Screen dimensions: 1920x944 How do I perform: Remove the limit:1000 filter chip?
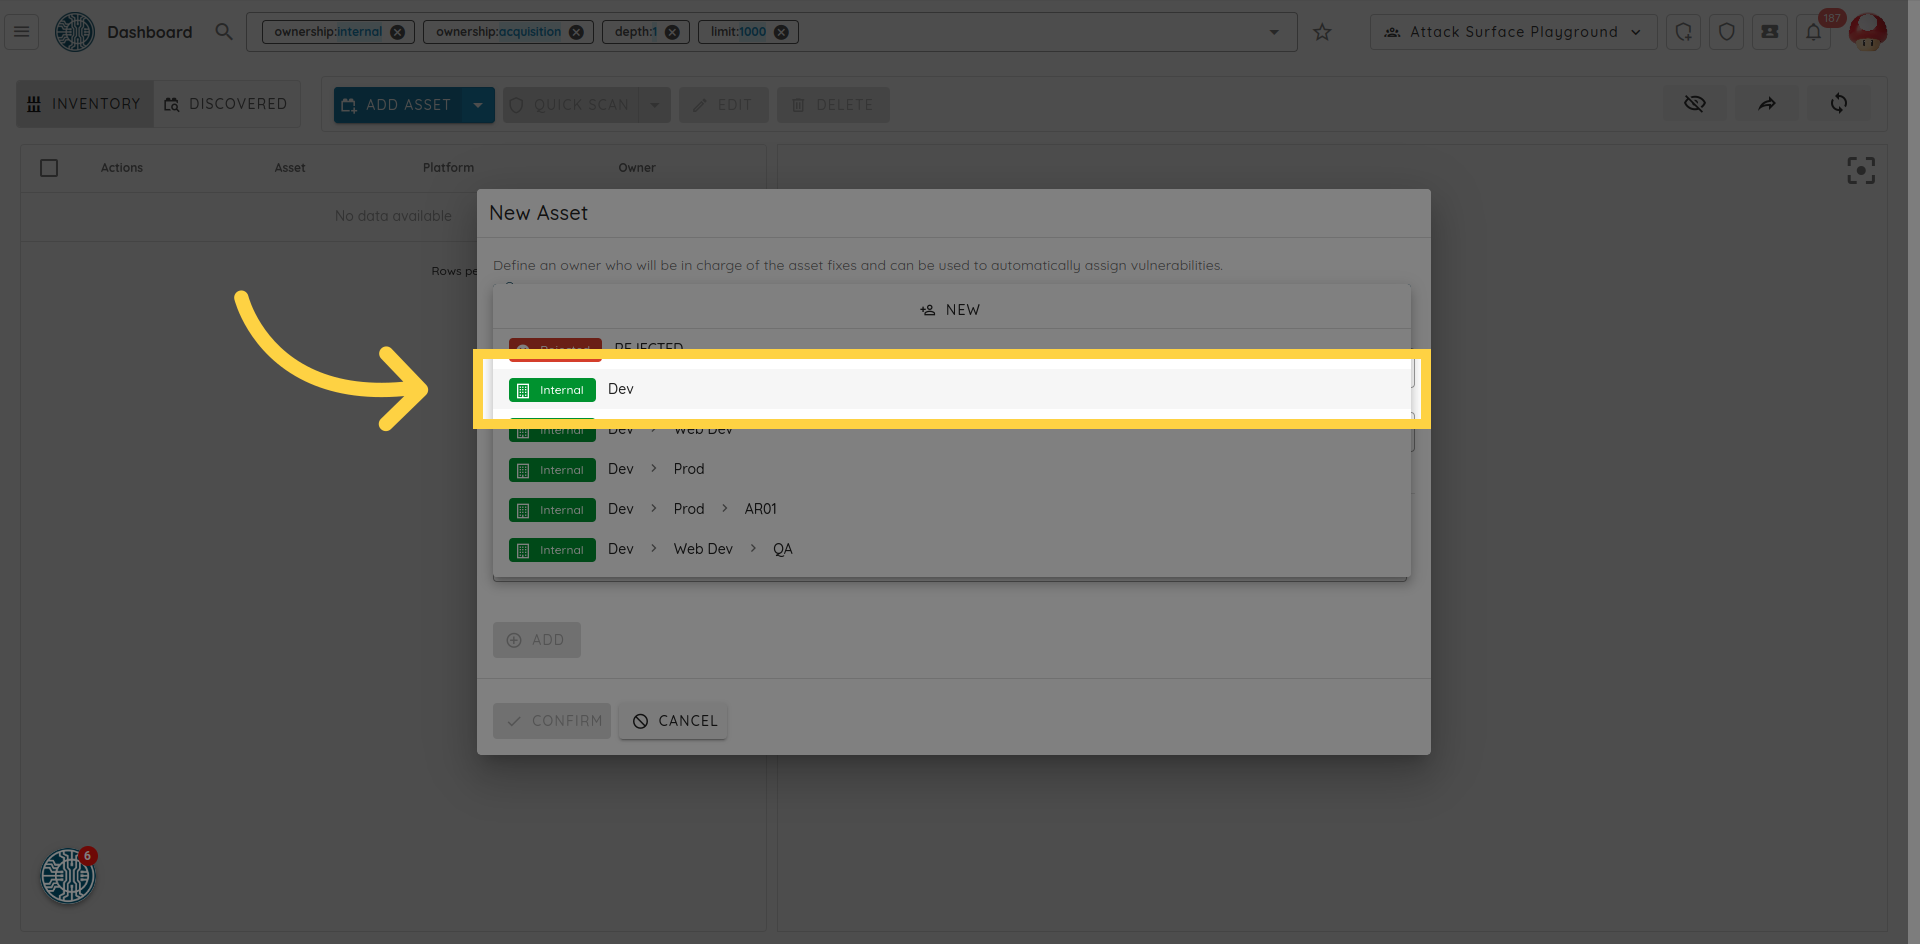coord(781,32)
